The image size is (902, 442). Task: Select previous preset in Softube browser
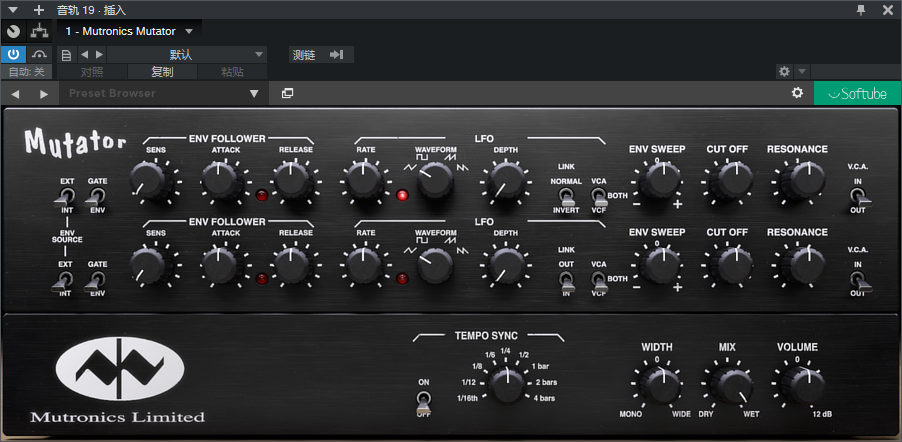point(16,93)
